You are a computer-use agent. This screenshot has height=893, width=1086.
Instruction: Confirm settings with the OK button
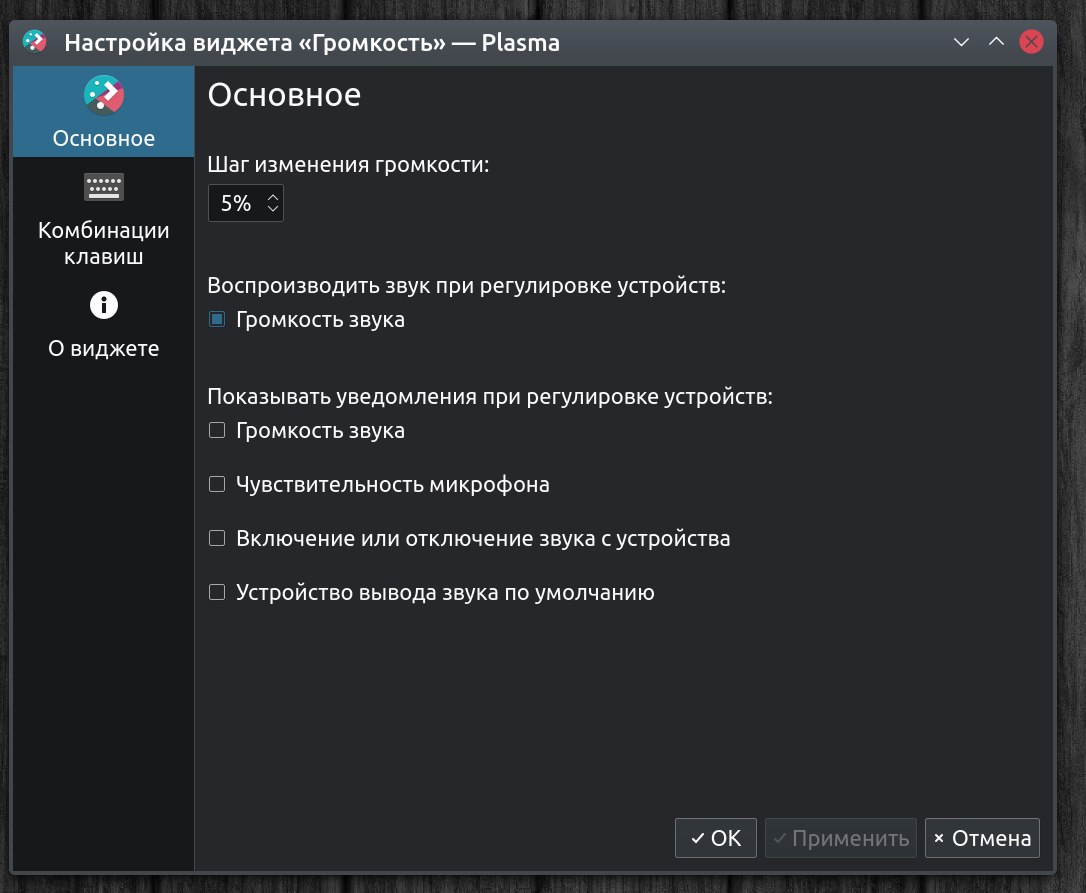(715, 838)
